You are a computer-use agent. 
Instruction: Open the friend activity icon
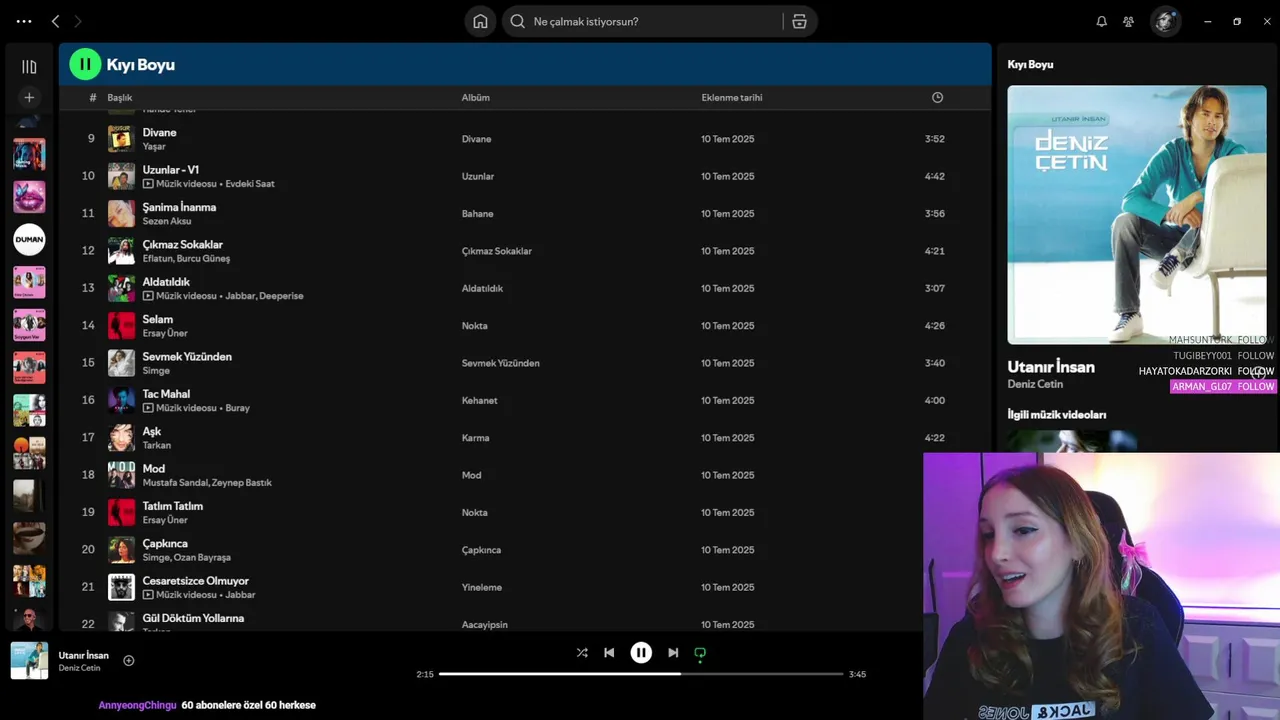1128,21
